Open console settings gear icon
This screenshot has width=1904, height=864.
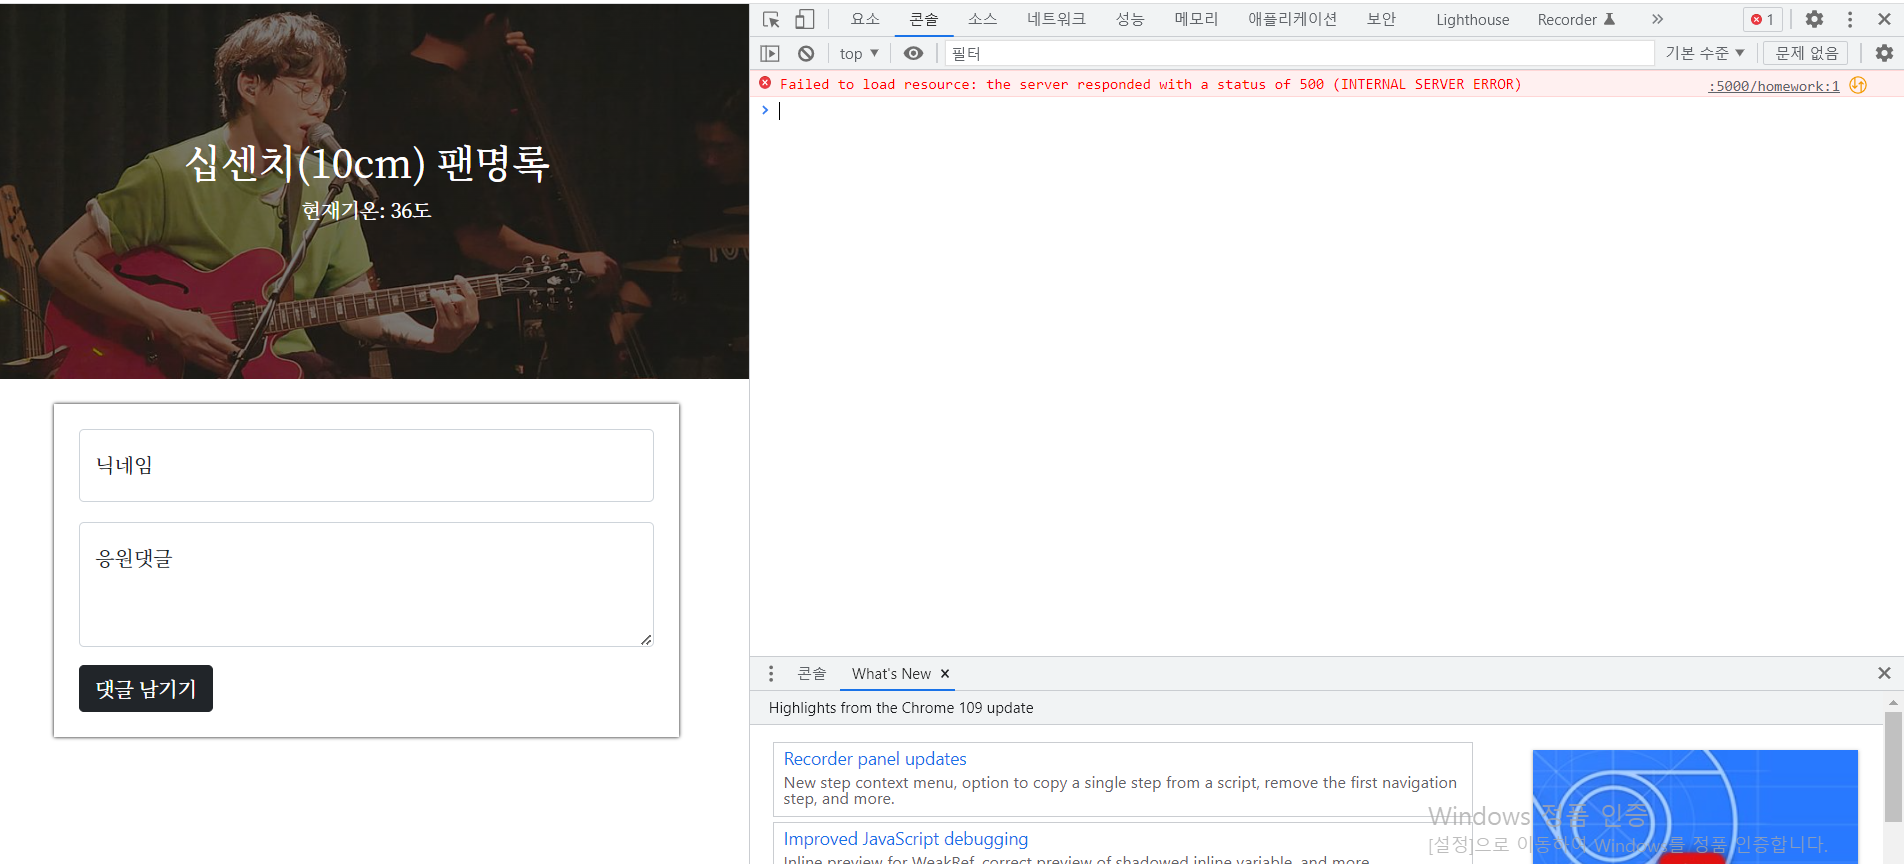click(x=1884, y=54)
